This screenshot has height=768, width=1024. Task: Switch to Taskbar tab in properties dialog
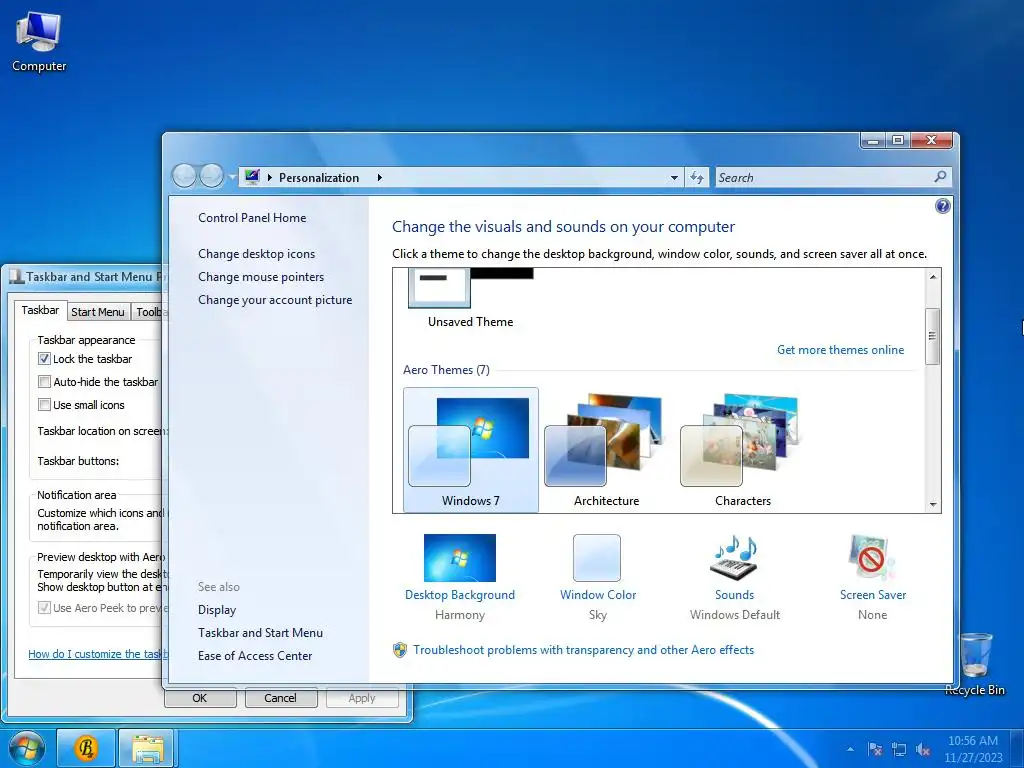click(x=40, y=310)
